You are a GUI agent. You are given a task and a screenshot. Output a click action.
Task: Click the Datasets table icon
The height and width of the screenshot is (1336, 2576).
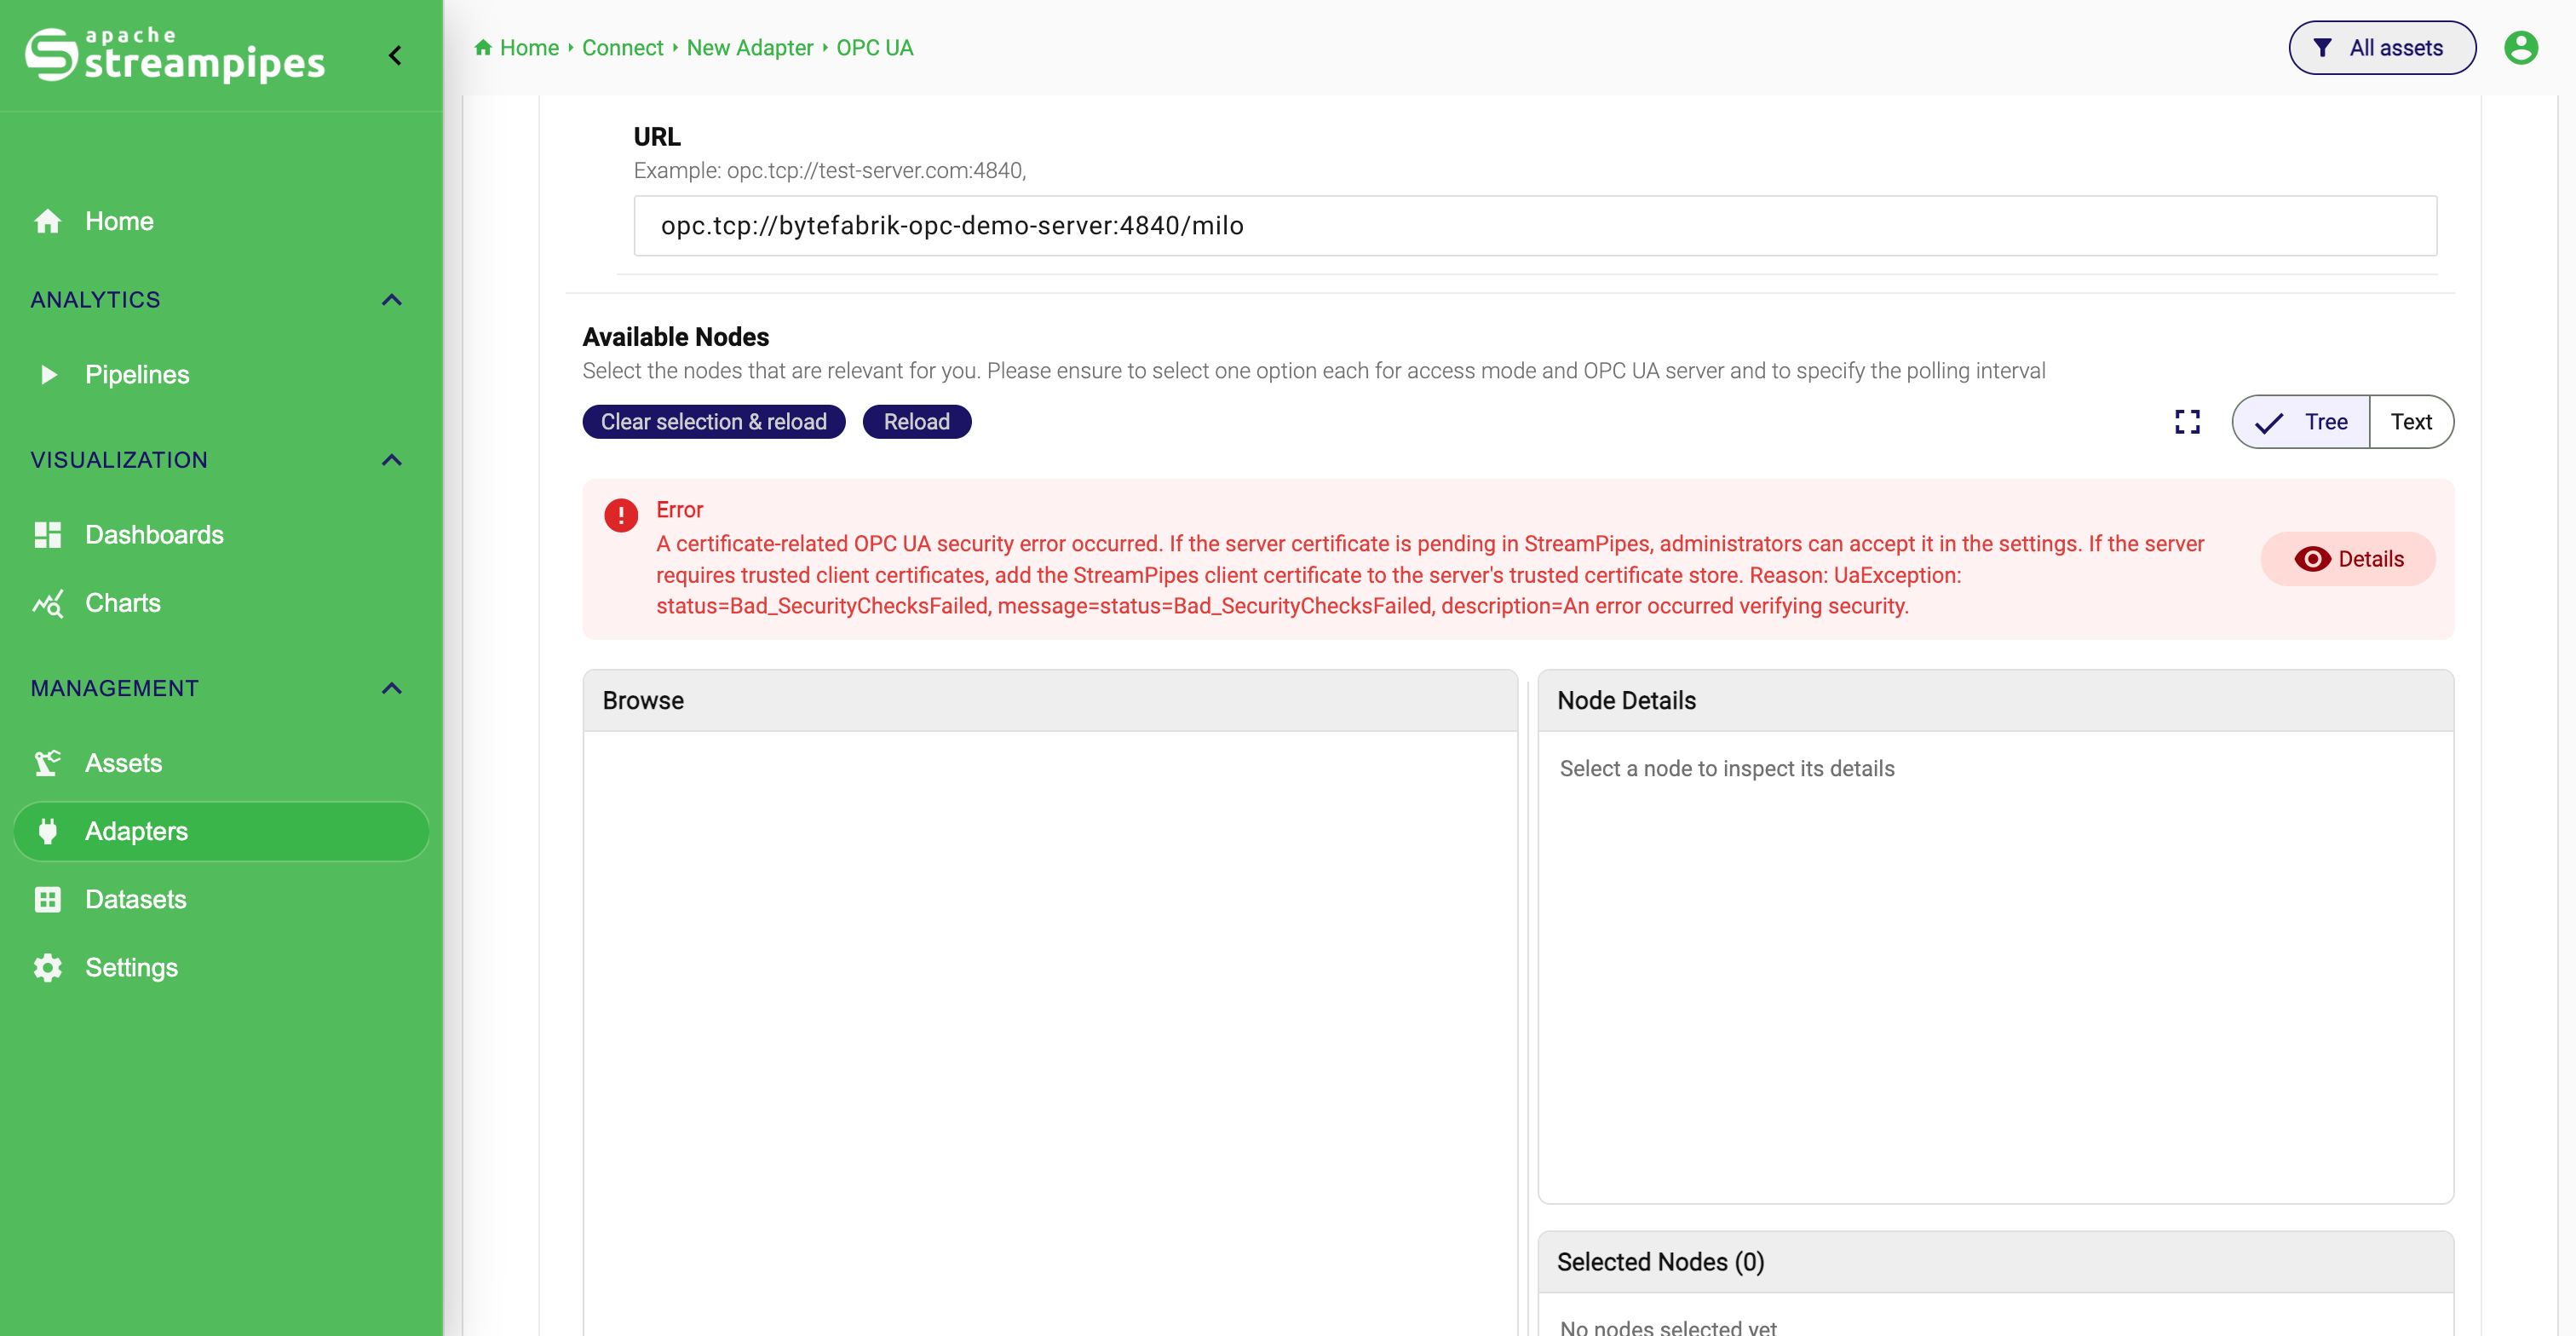click(48, 899)
